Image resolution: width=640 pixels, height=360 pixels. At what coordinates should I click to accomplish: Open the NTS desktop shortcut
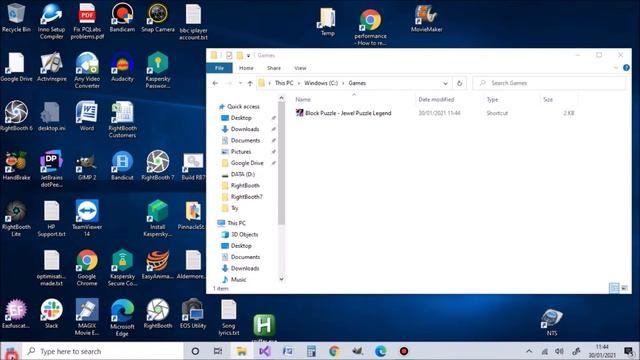[552, 322]
